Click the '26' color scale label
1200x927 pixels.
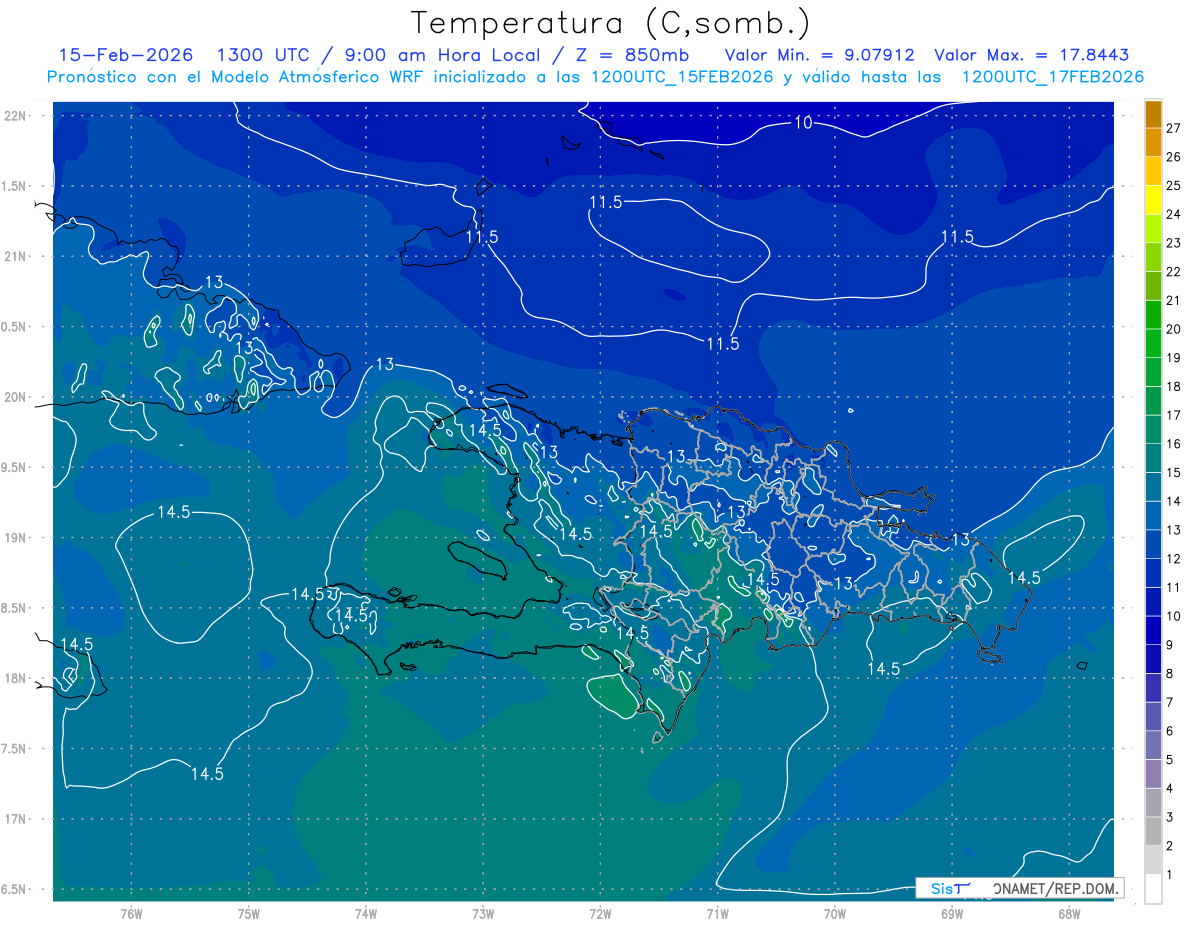pos(1173,156)
